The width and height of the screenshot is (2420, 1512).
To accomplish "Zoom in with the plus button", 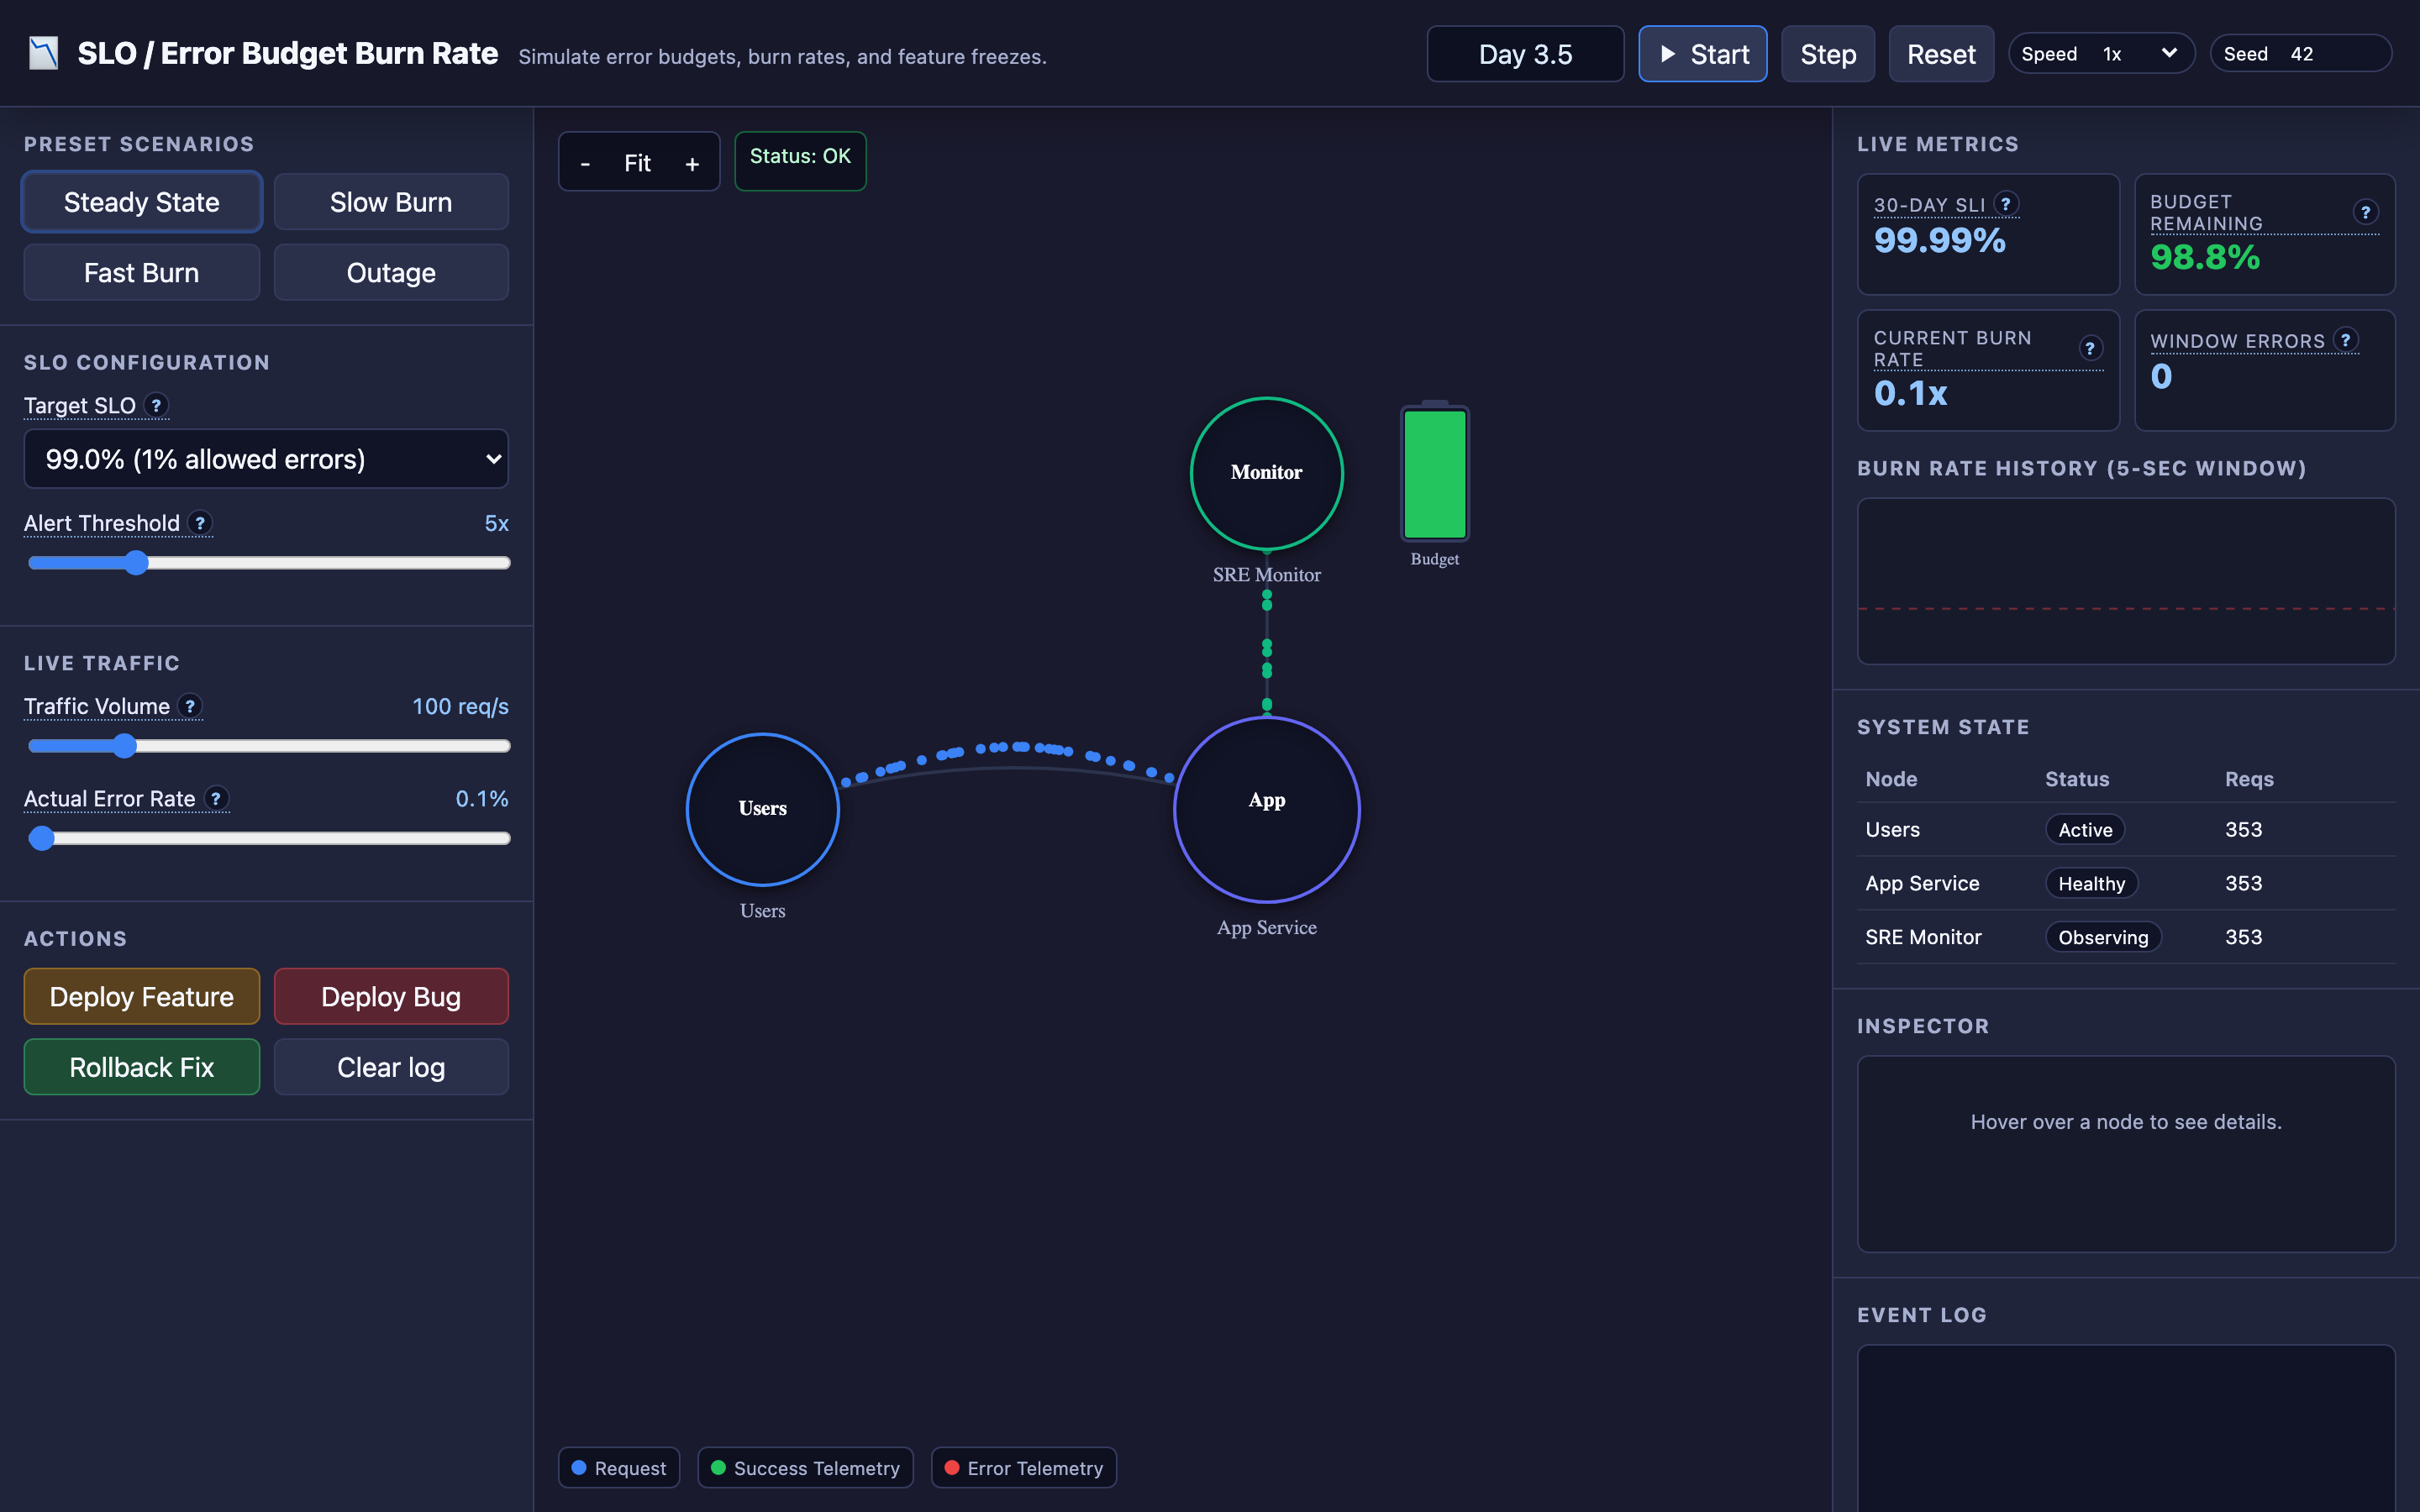I will coord(692,163).
